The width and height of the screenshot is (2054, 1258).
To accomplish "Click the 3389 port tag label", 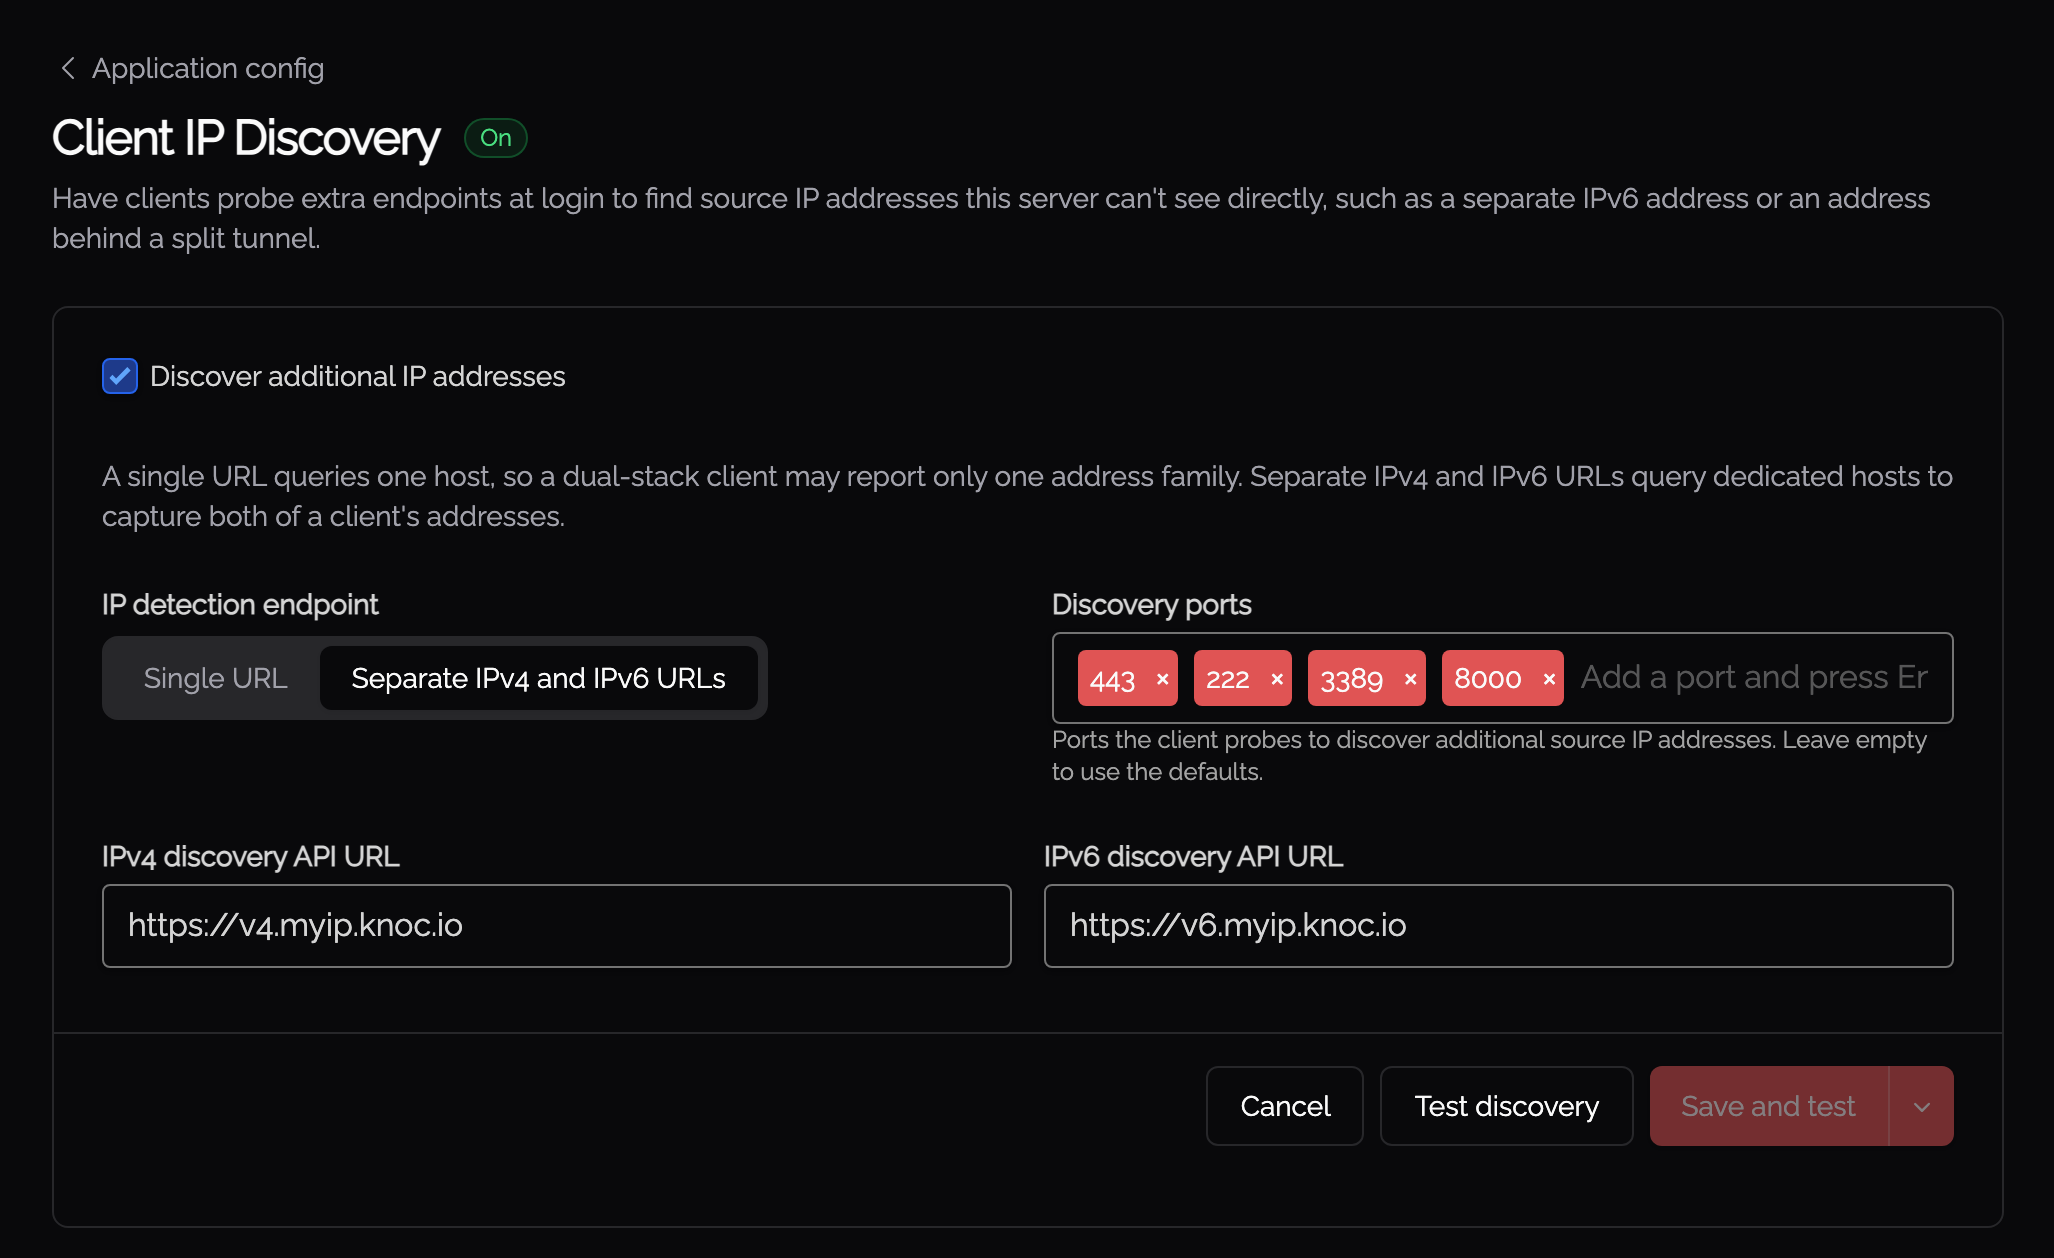I will (1351, 679).
